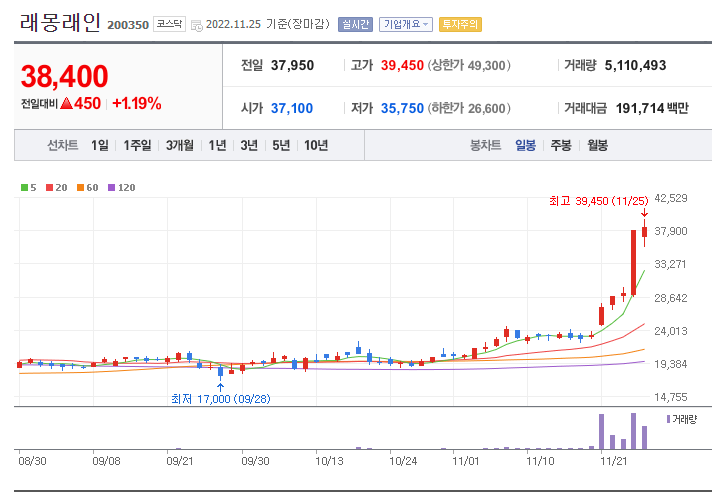712x492 pixels.
Task: Click the 고가 value 39,450
Action: click(x=402, y=65)
